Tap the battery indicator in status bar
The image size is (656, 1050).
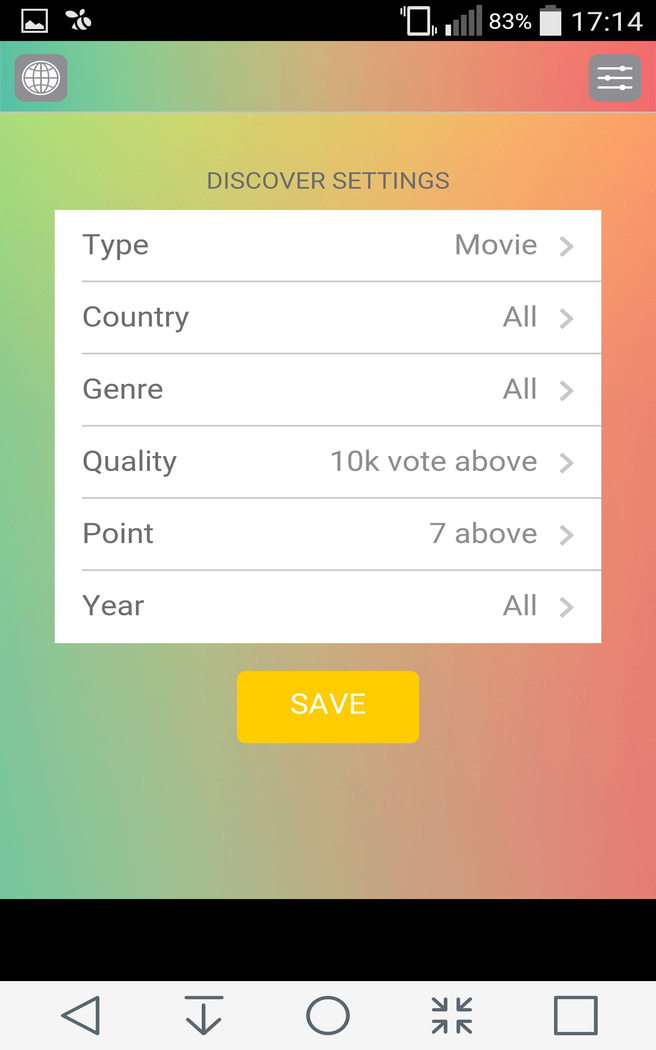point(551,21)
